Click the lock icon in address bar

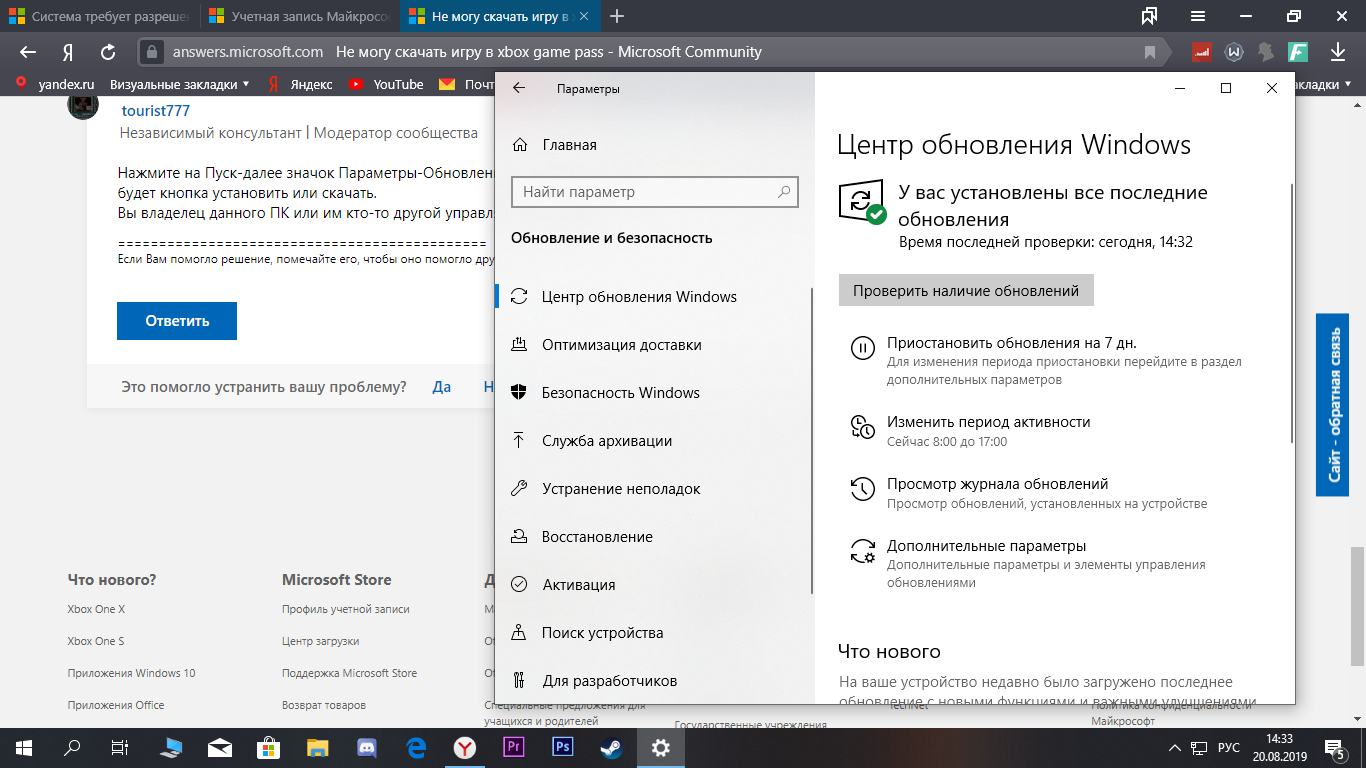pos(151,52)
